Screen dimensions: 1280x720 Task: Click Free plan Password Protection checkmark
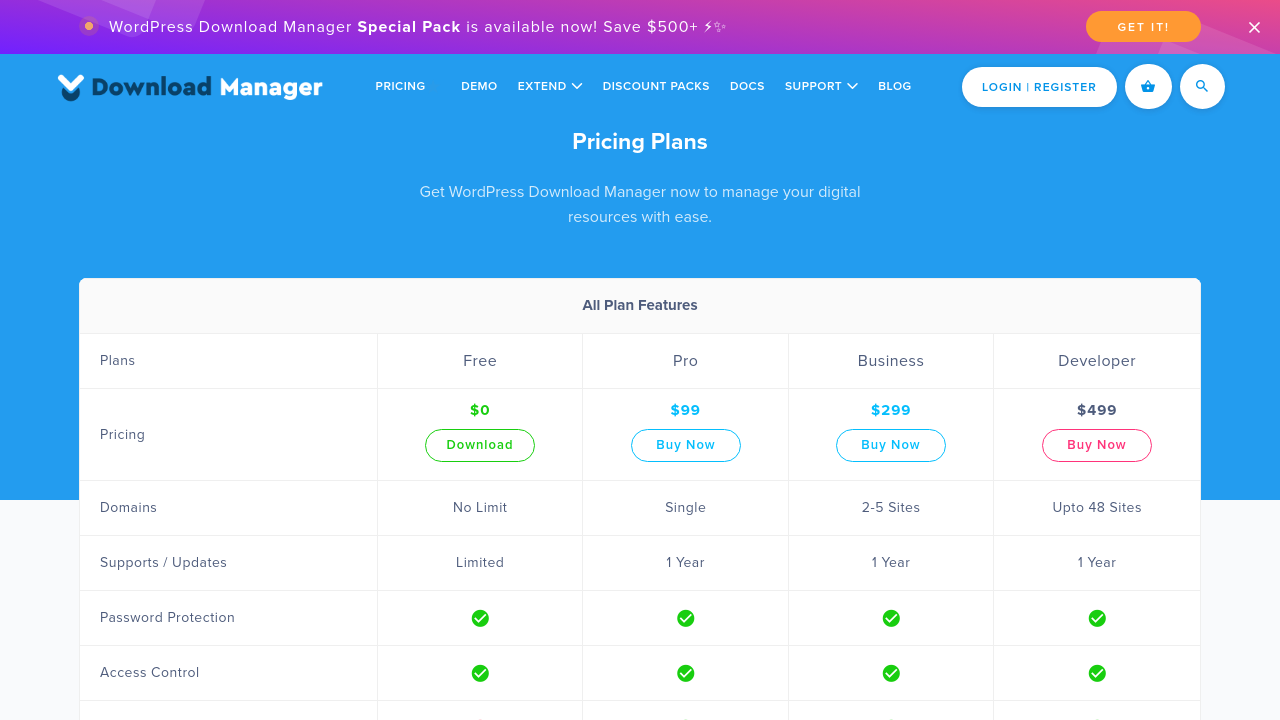tap(480, 618)
